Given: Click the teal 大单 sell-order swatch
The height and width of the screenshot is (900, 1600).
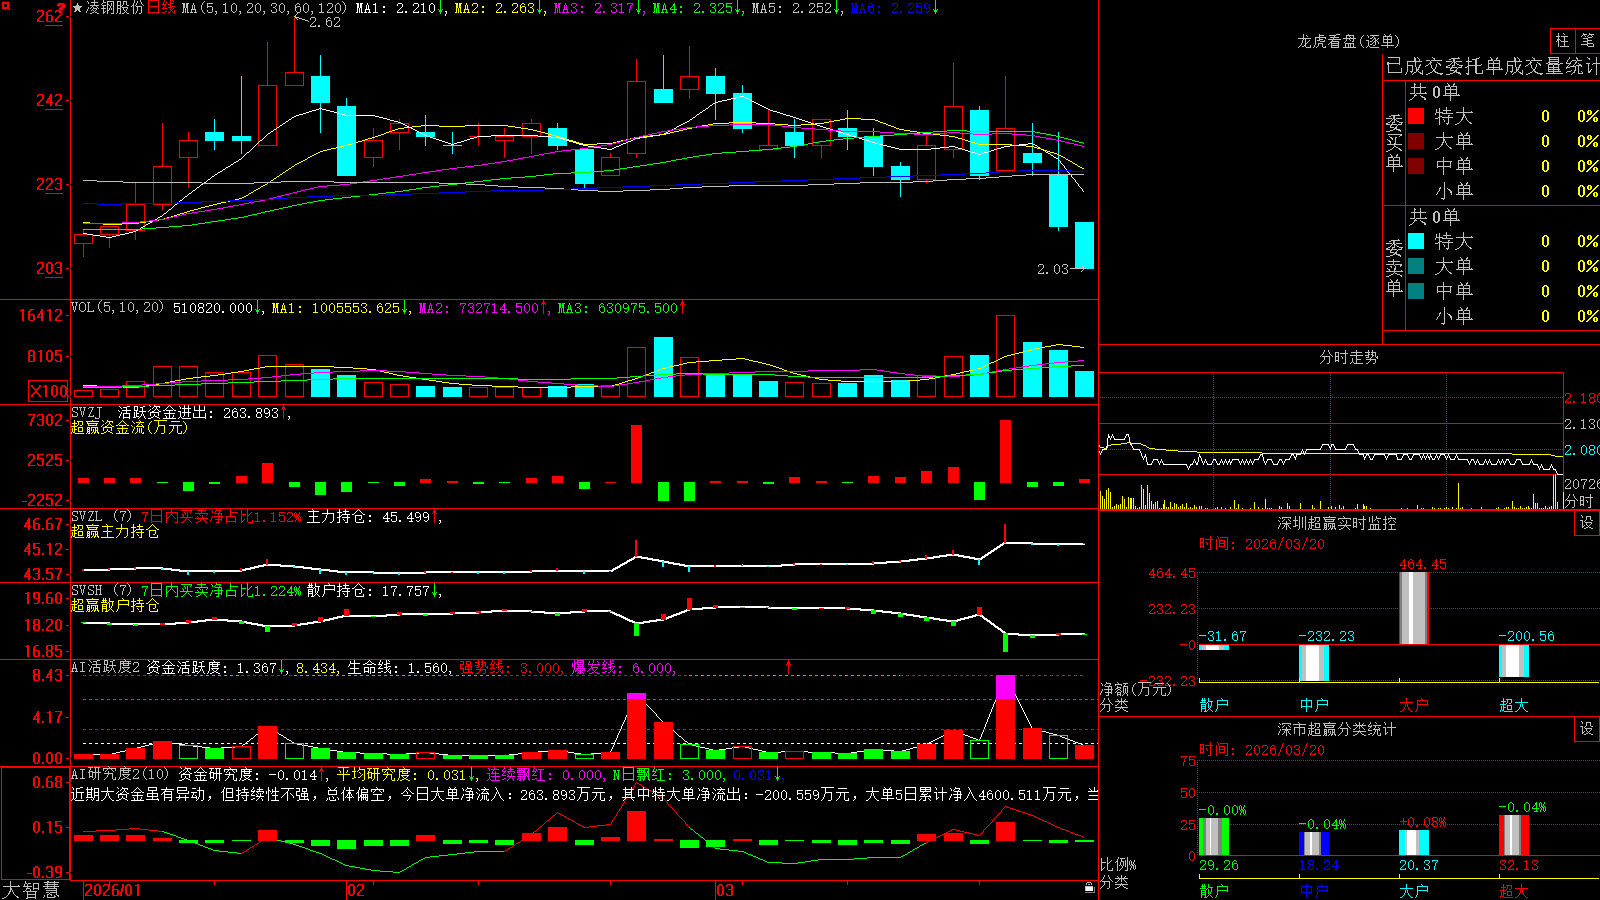Looking at the screenshot, I should click(1416, 266).
